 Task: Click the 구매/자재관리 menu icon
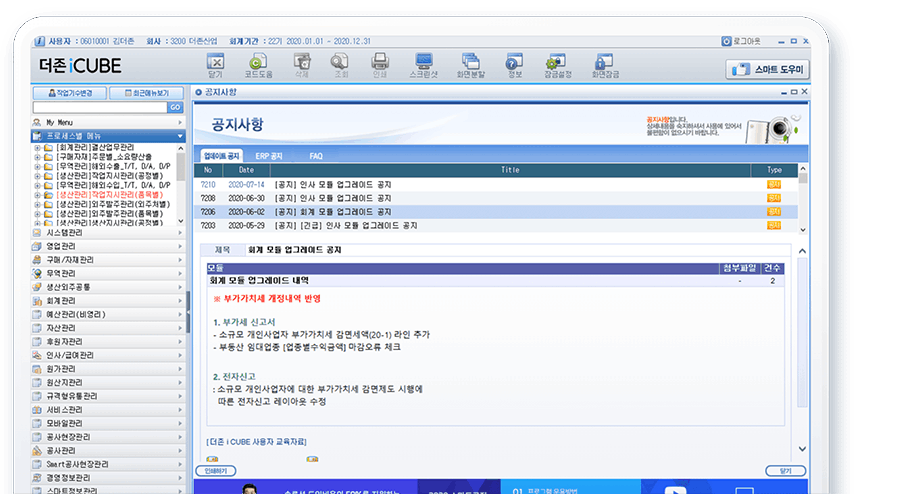pyautogui.click(x=37, y=260)
